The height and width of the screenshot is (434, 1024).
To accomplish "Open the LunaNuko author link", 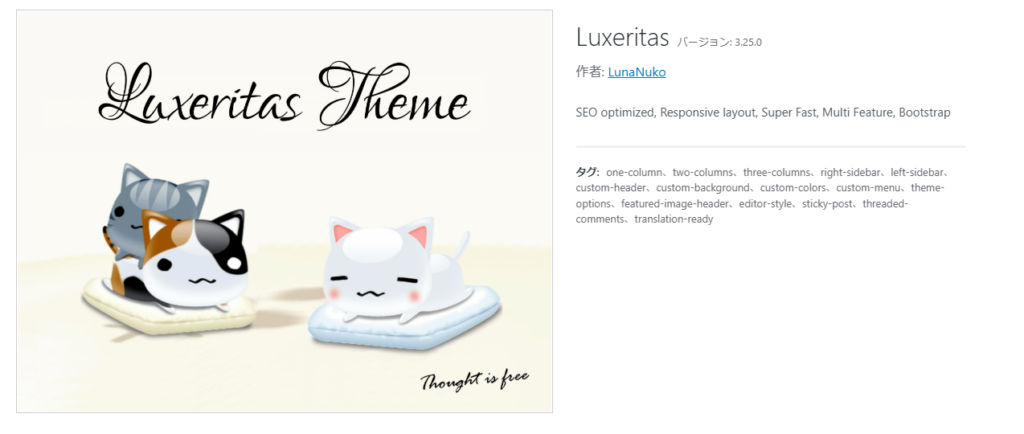I will pyautogui.click(x=637, y=72).
